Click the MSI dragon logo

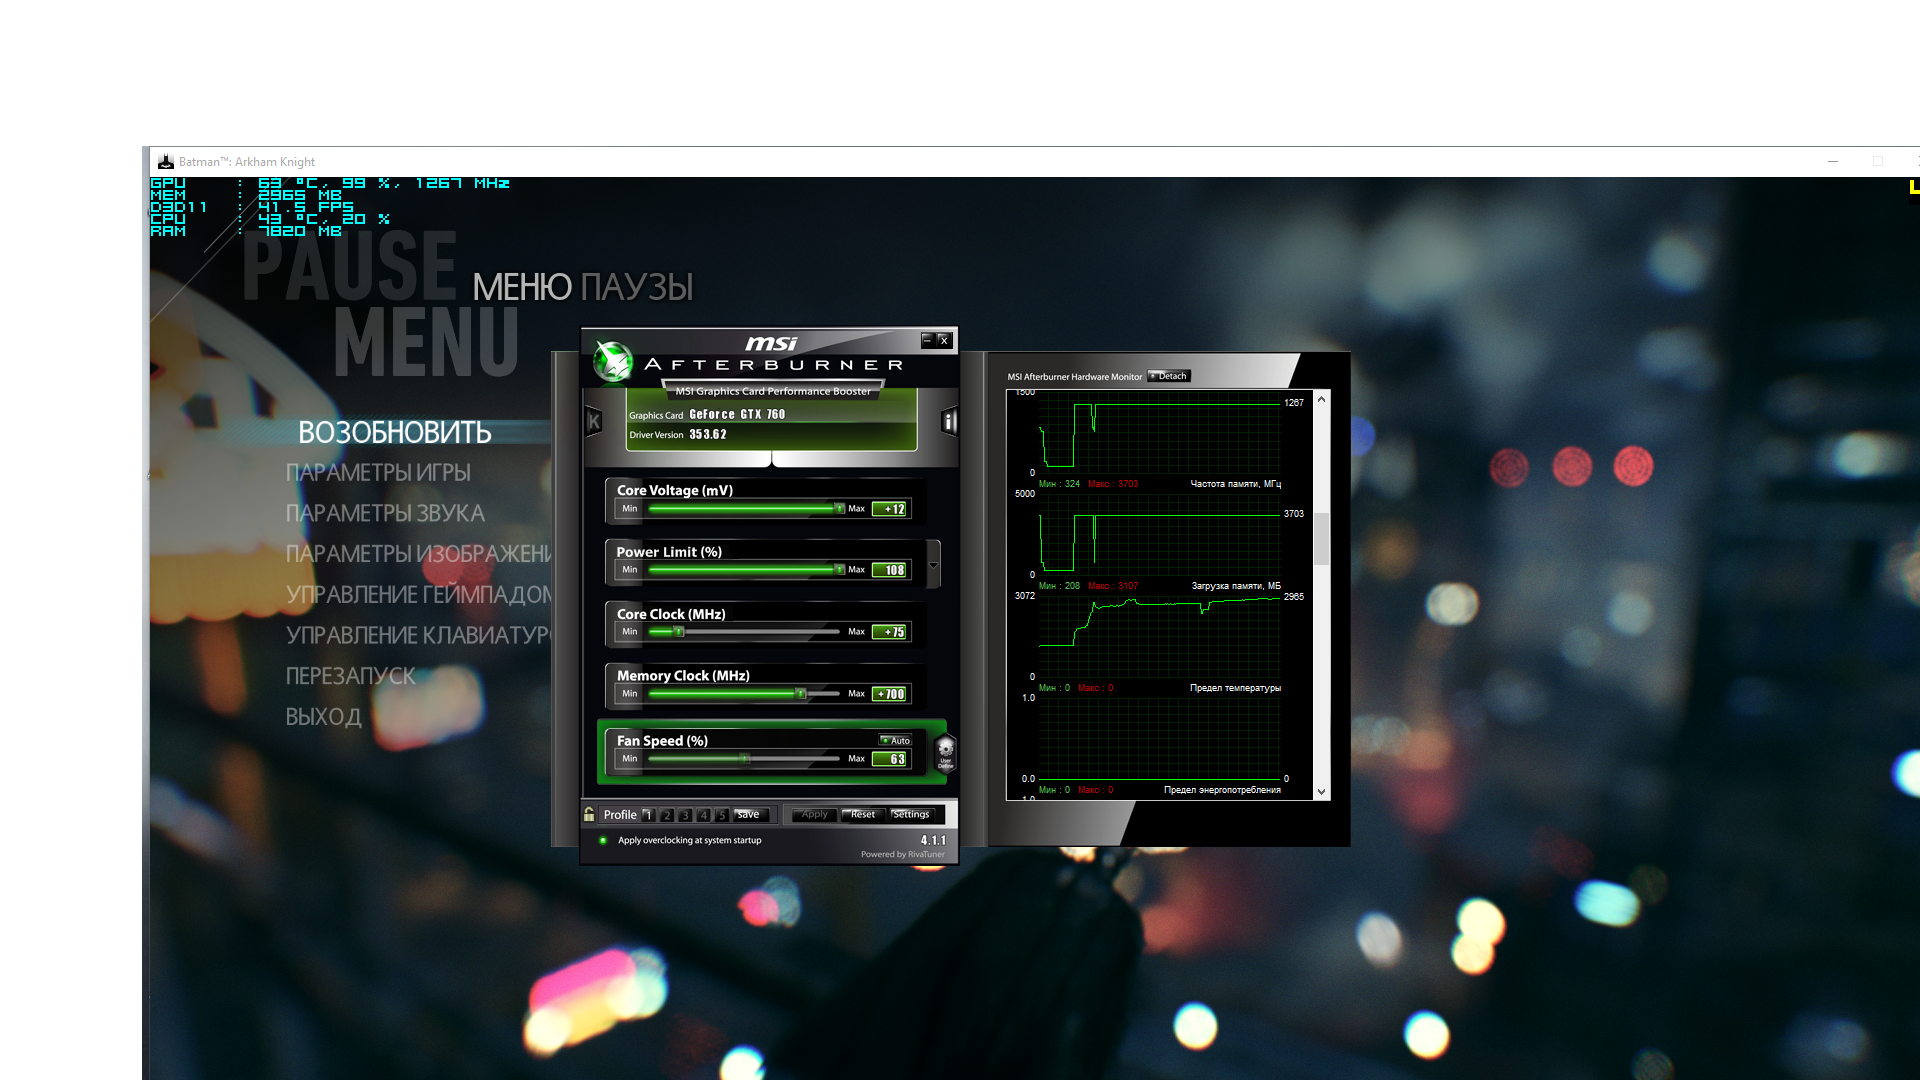tap(612, 361)
